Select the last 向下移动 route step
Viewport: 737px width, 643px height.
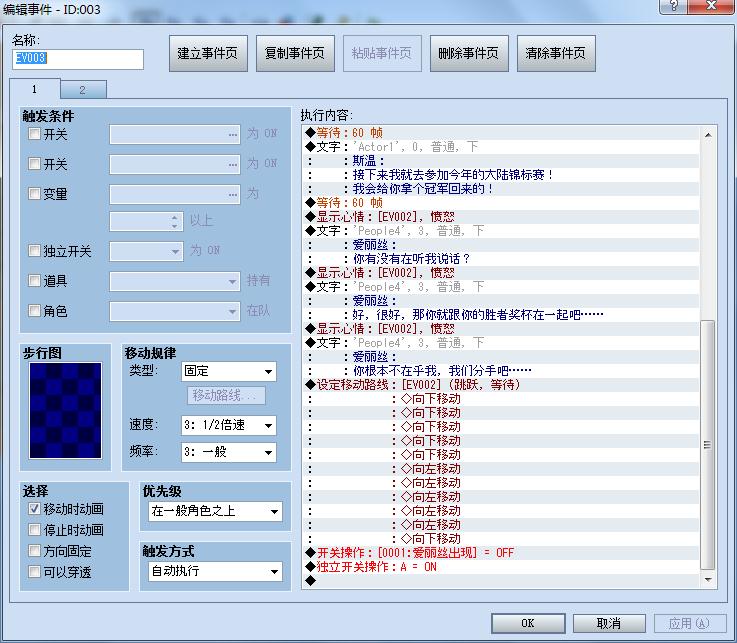(502, 538)
